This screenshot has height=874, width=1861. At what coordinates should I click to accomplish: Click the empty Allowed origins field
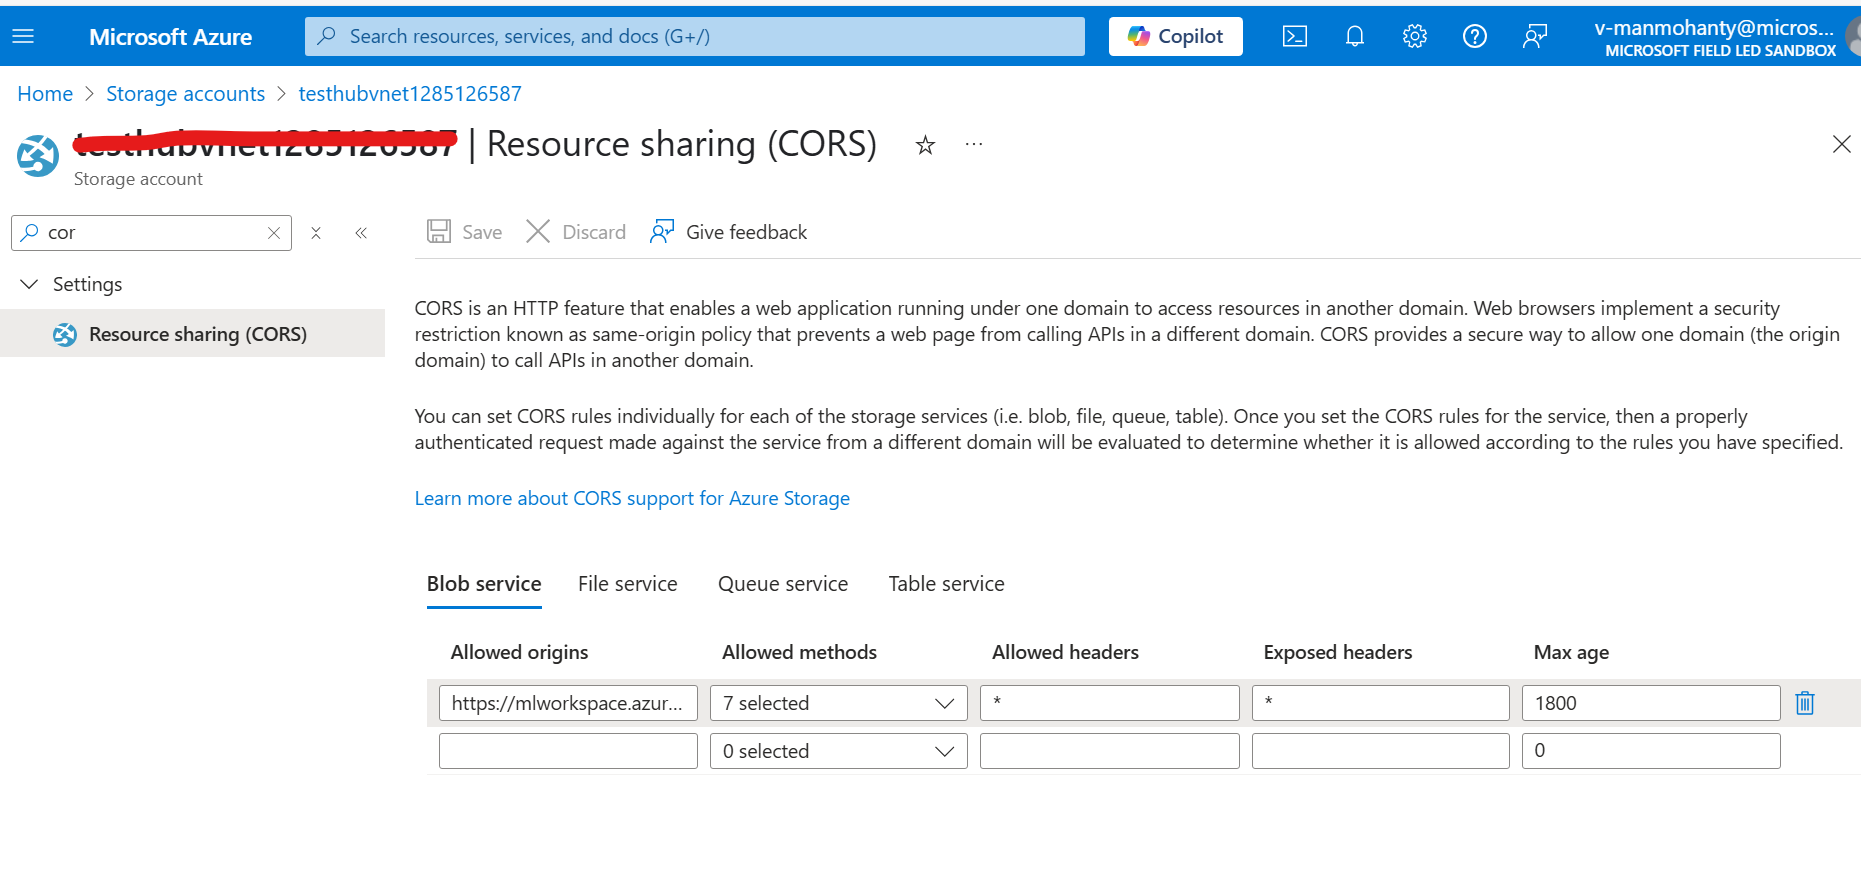pyautogui.click(x=568, y=751)
